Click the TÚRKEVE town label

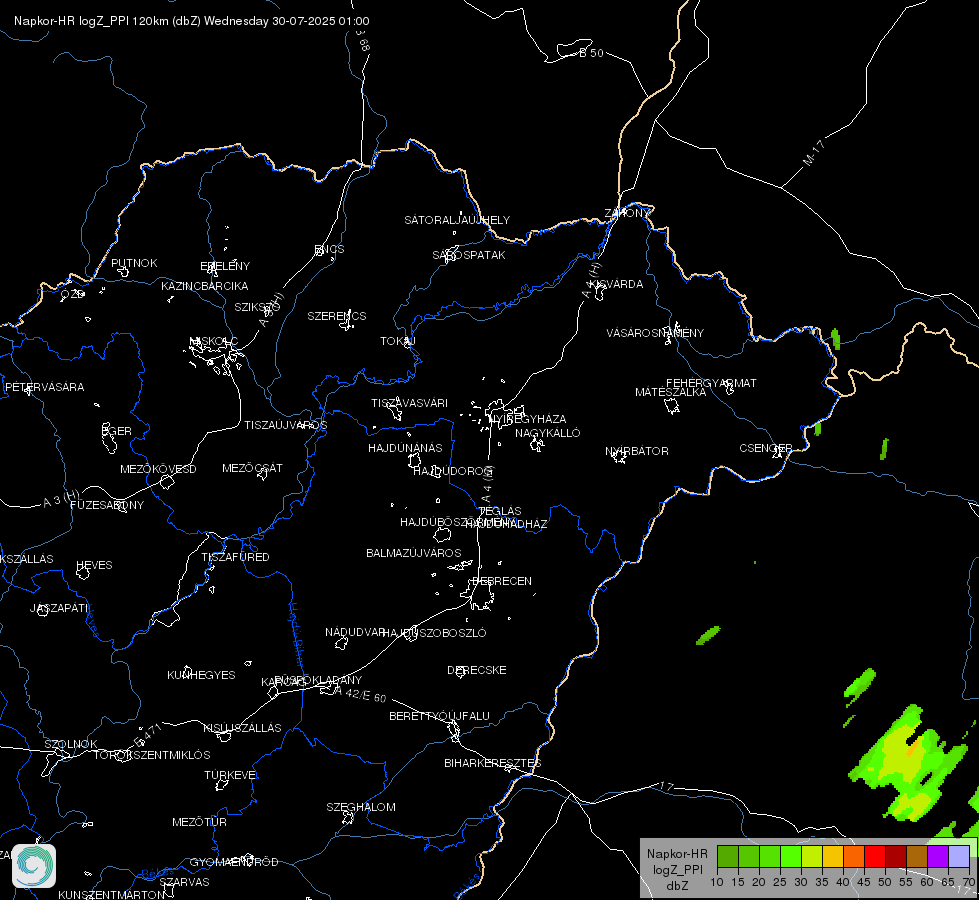[x=231, y=774]
